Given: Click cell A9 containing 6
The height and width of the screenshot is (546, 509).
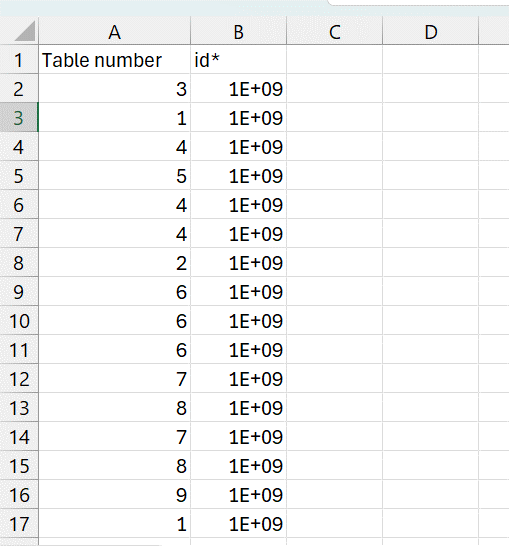Looking at the screenshot, I should 115,292.
